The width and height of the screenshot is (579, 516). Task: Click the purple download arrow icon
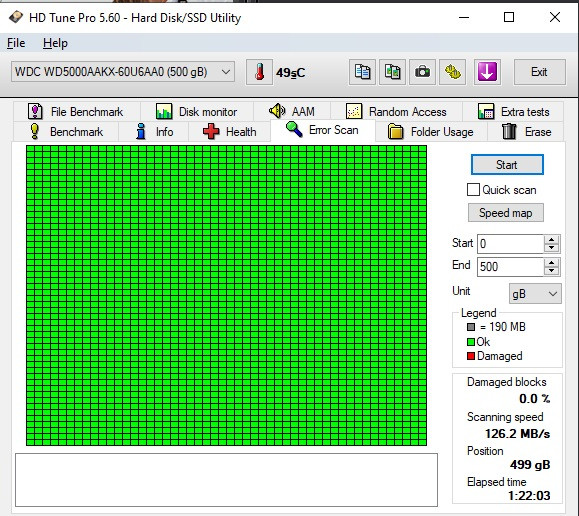pos(487,72)
